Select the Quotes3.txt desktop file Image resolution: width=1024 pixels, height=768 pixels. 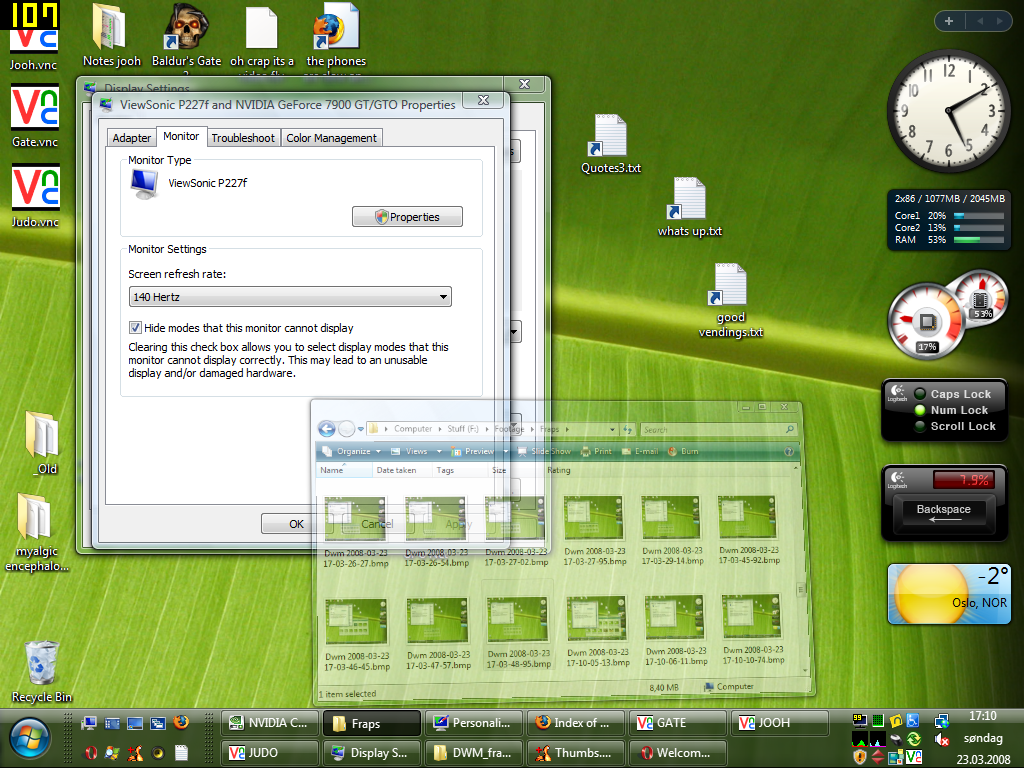pyautogui.click(x=611, y=144)
